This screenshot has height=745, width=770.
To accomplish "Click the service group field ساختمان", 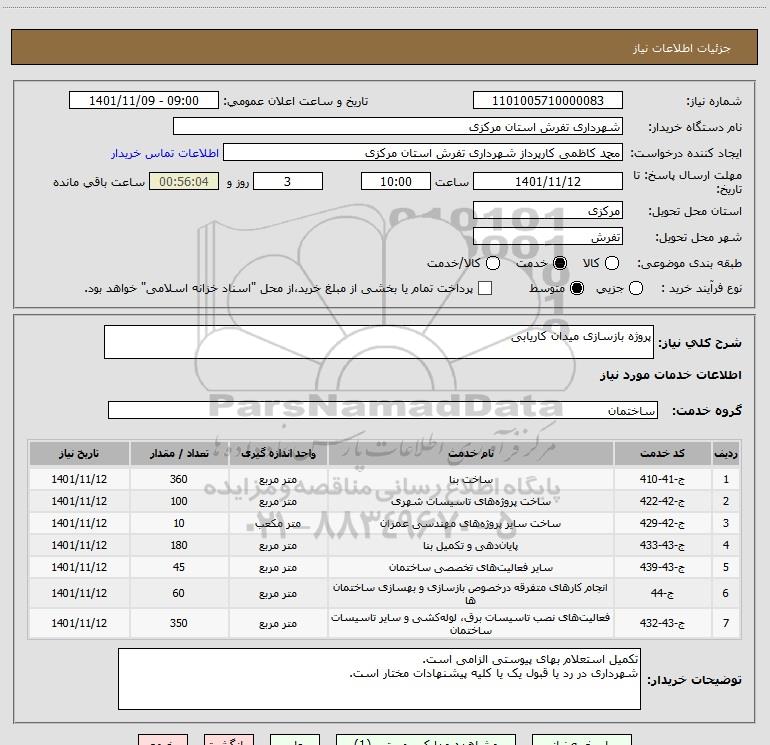I will pos(383,411).
